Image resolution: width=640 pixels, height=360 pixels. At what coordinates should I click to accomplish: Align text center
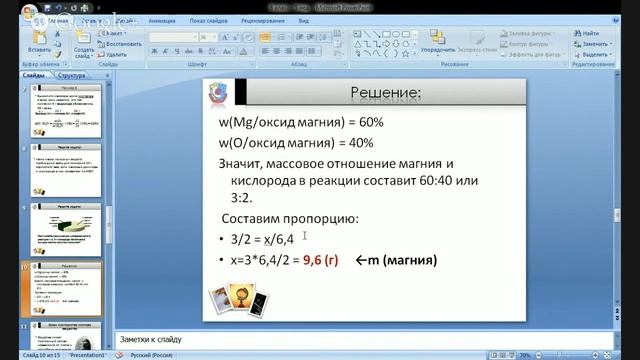(277, 51)
